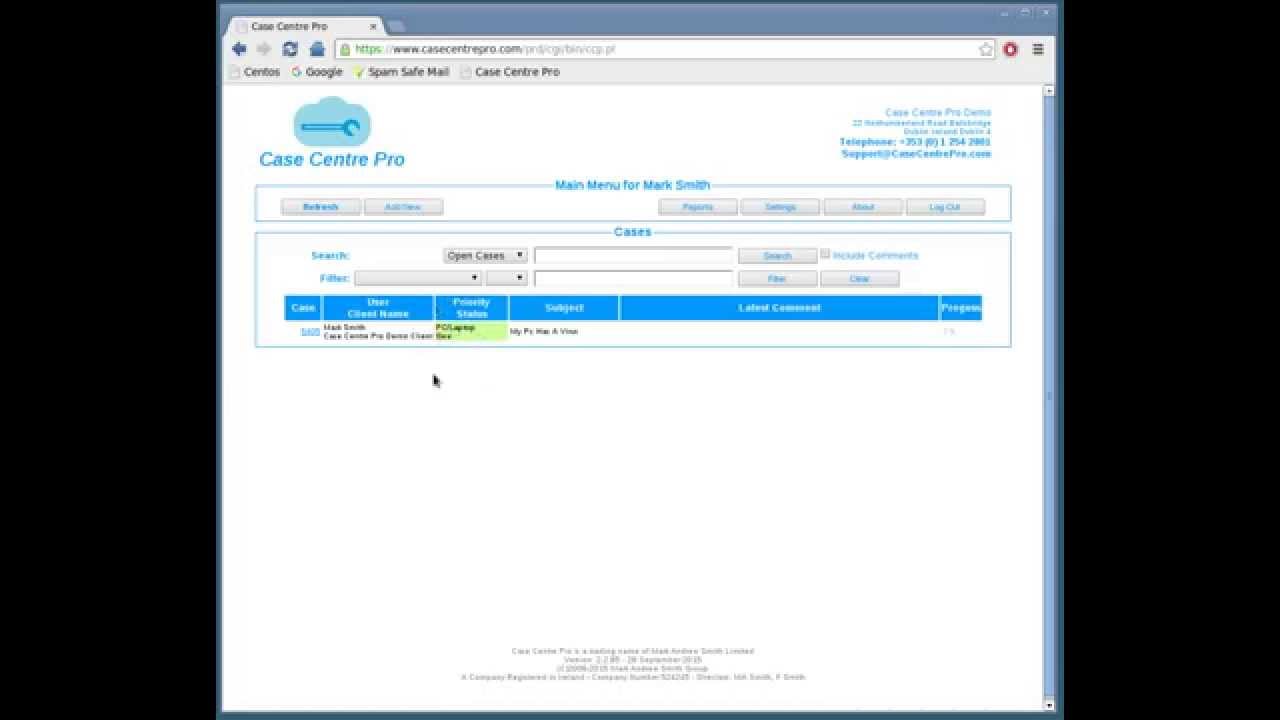Click the About button
Viewport: 1280px width, 720px height.
coord(863,207)
